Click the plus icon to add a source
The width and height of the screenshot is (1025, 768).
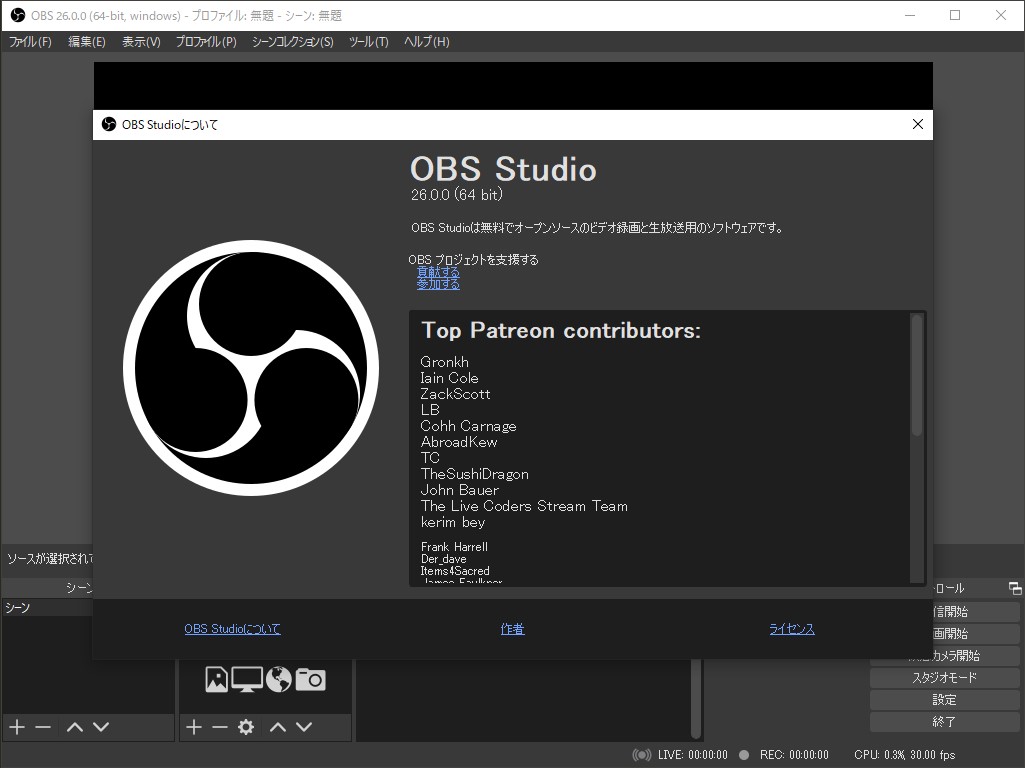pos(193,727)
